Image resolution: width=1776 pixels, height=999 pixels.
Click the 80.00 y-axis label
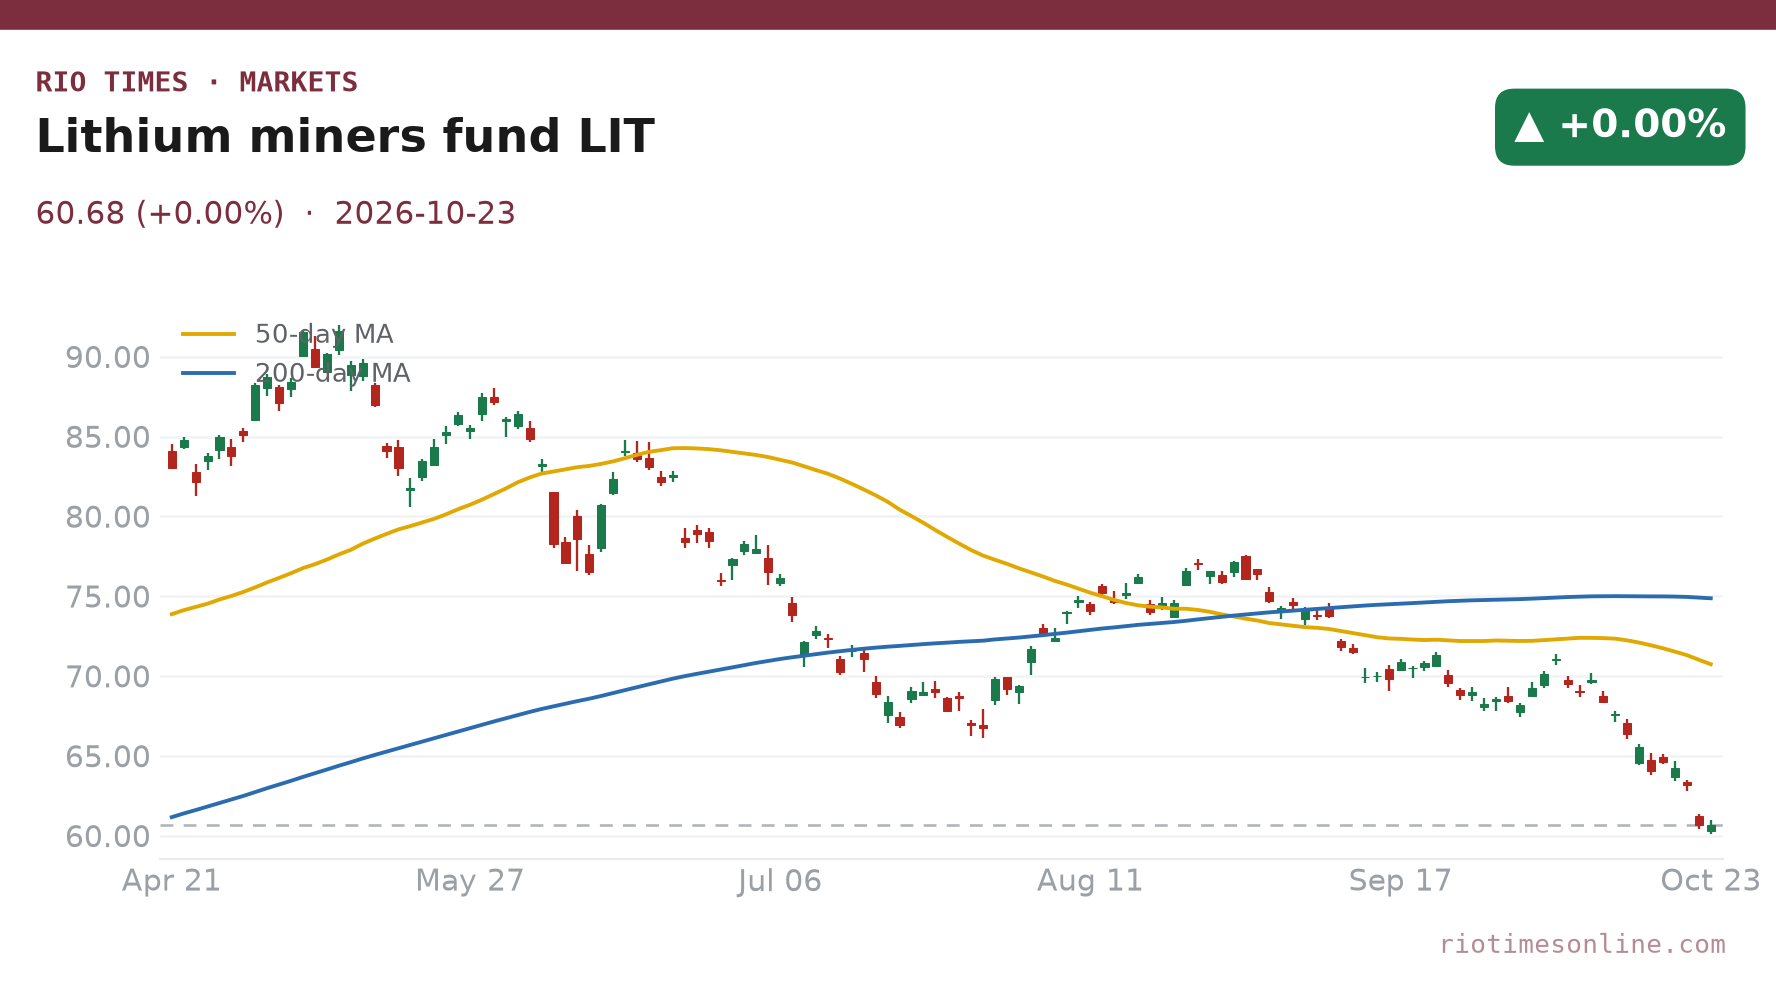(x=107, y=517)
